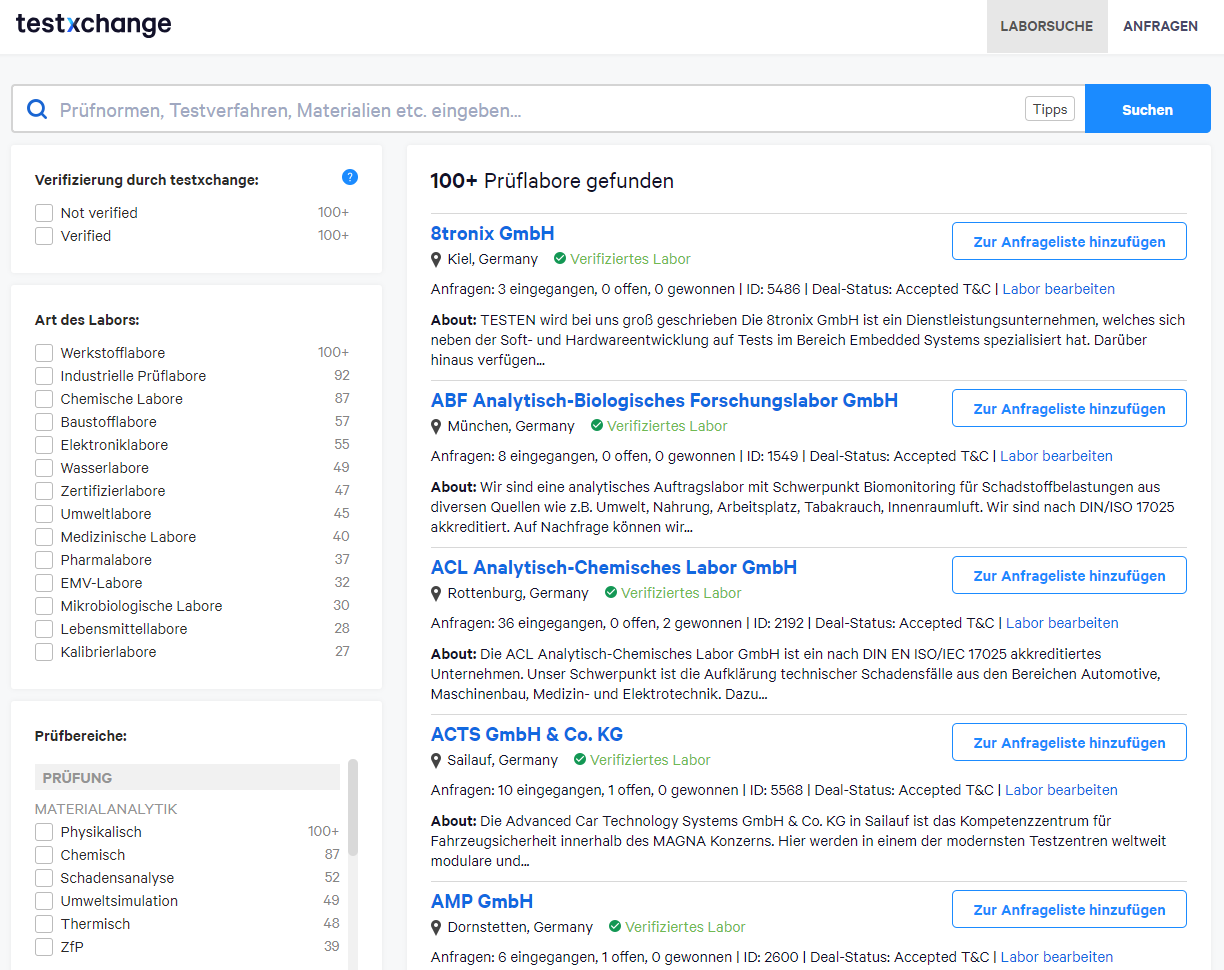The width and height of the screenshot is (1224, 970).
Task: Check the Chemisch test area filter
Action: click(x=44, y=855)
